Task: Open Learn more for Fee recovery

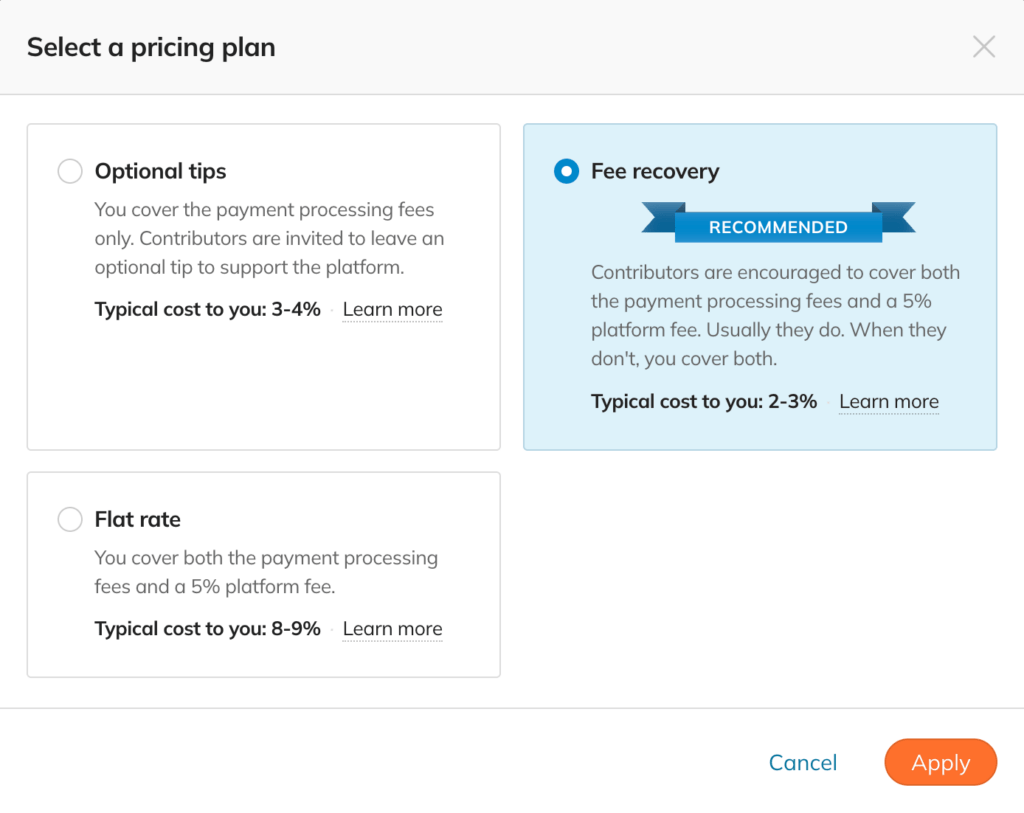Action: pyautogui.click(x=889, y=402)
